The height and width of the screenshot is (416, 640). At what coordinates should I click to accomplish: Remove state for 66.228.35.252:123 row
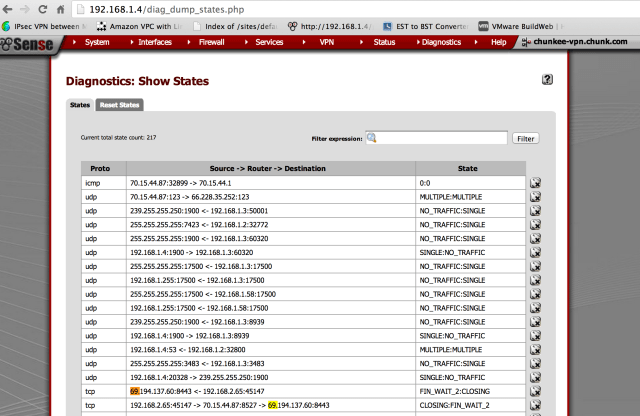pos(536,197)
